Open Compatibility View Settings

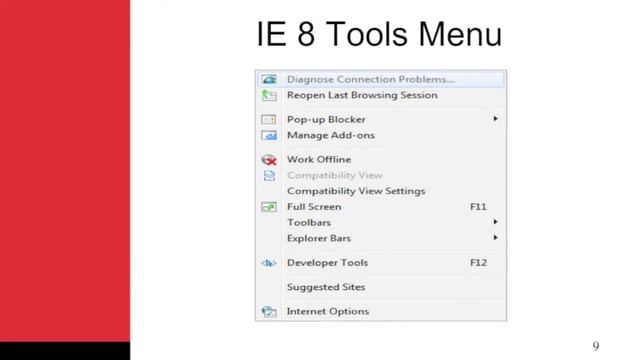coord(381,191)
